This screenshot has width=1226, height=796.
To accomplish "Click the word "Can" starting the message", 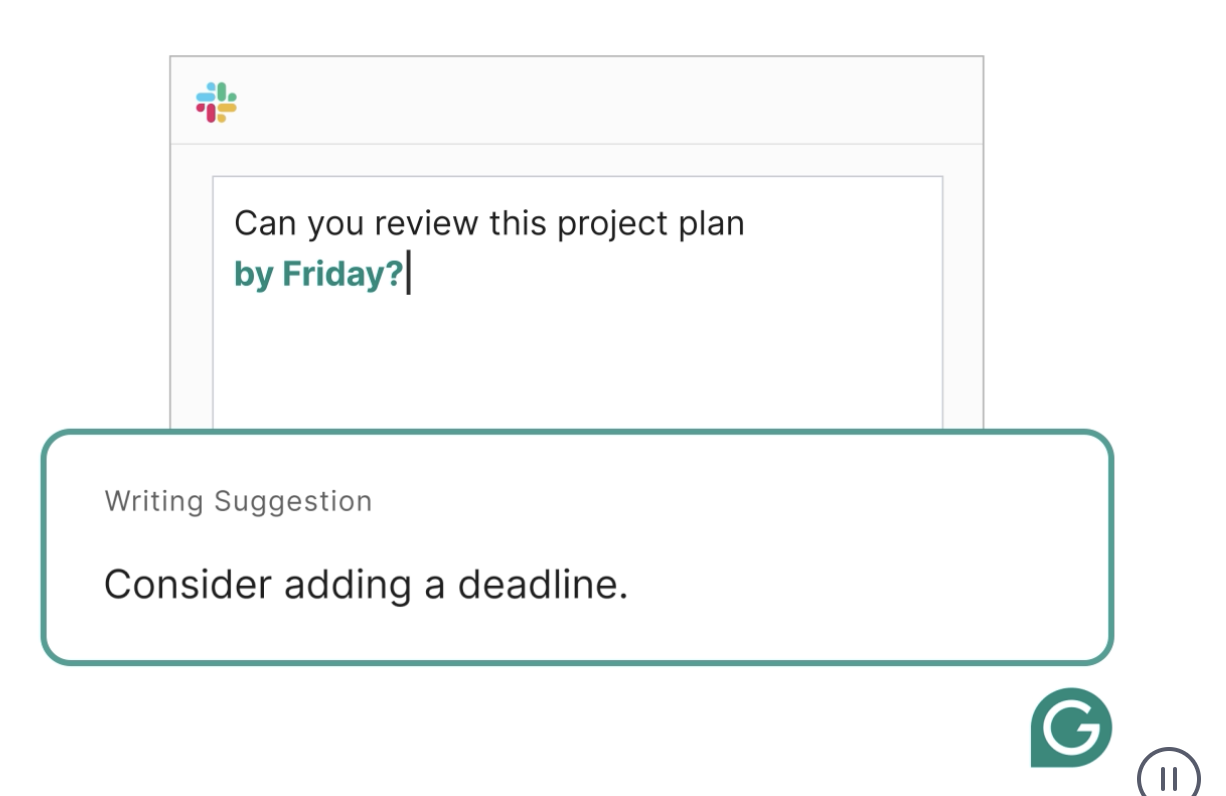I will click(x=264, y=223).
